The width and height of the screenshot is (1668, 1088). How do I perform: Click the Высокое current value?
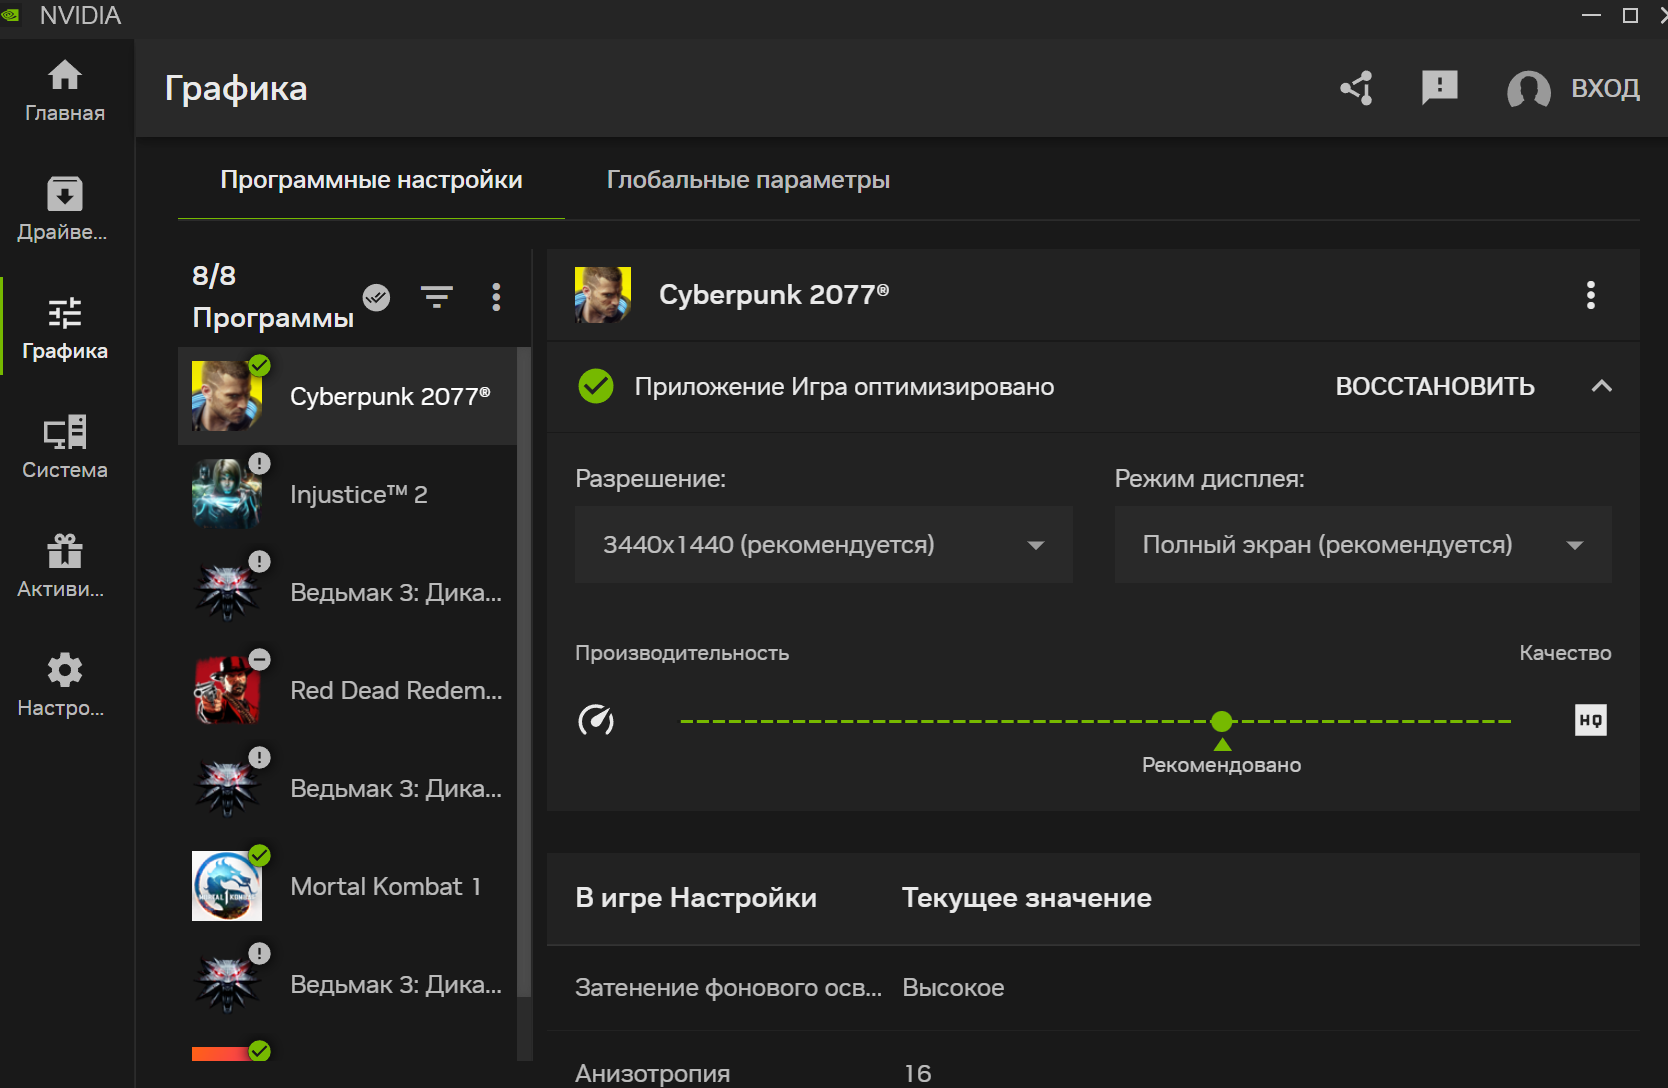pyautogui.click(x=953, y=988)
